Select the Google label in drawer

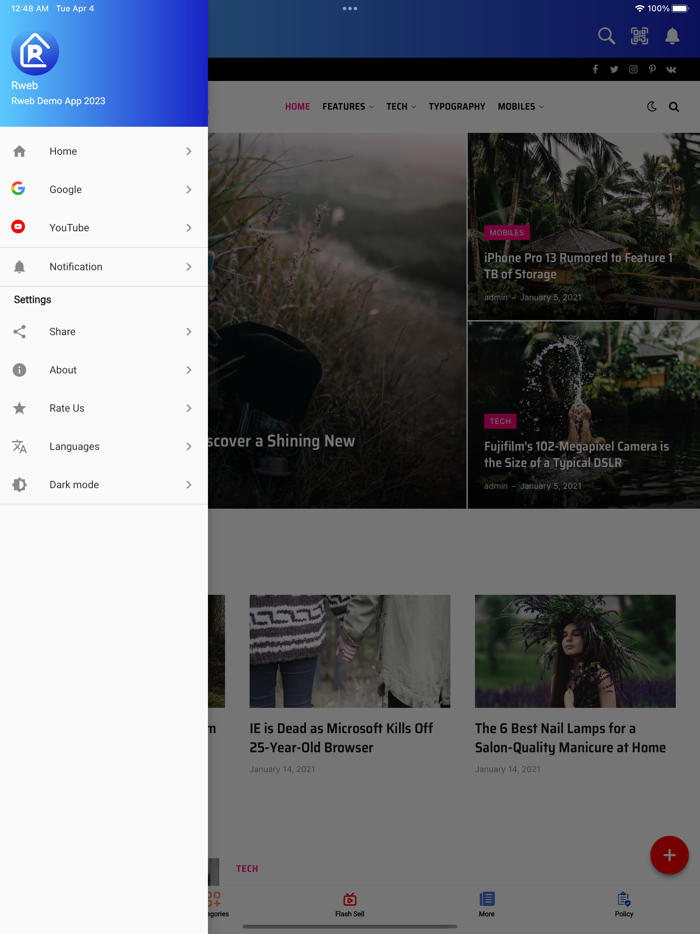click(66, 189)
